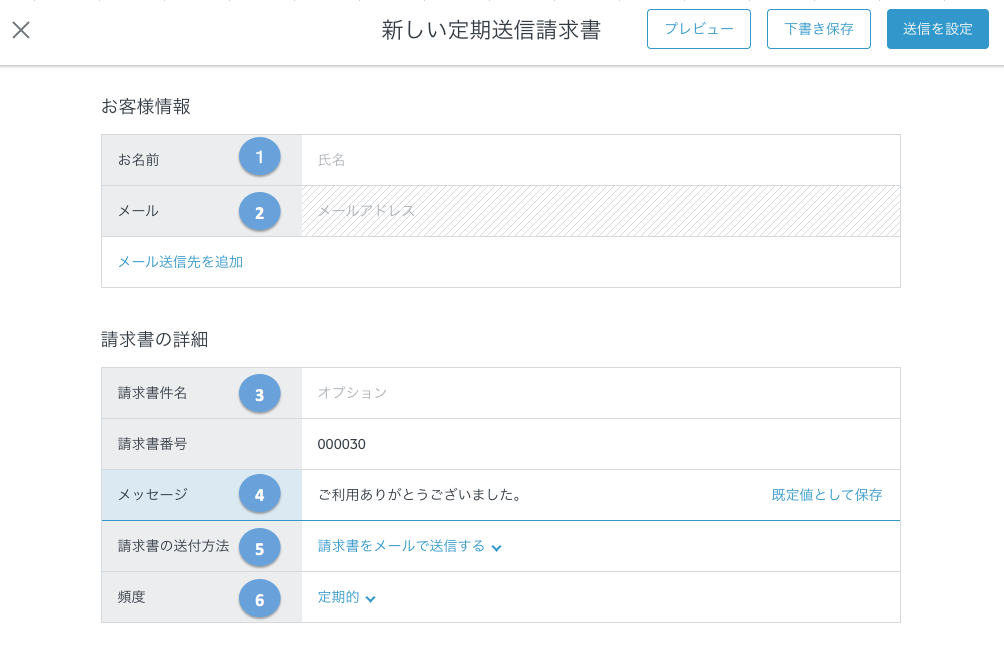Click the メール label
The width and height of the screenshot is (1004, 657).
[x=138, y=211]
